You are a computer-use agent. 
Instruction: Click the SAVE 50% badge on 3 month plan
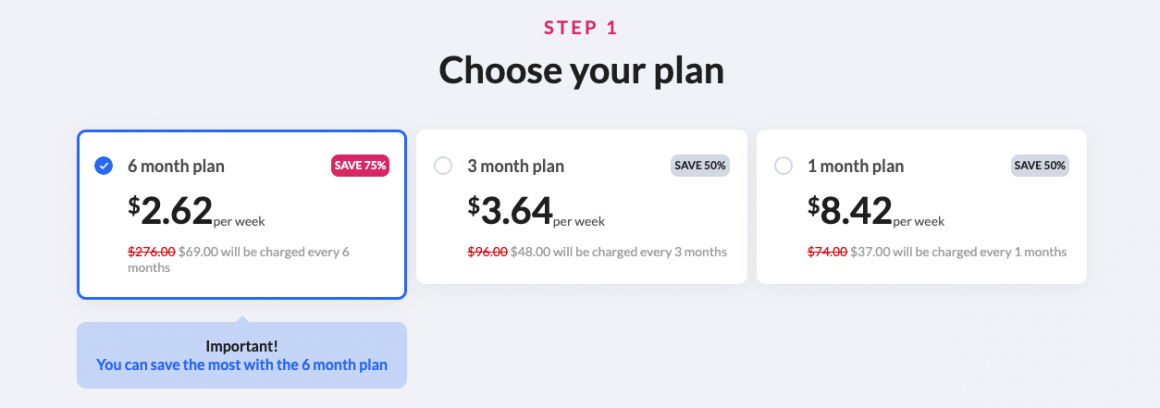700,165
